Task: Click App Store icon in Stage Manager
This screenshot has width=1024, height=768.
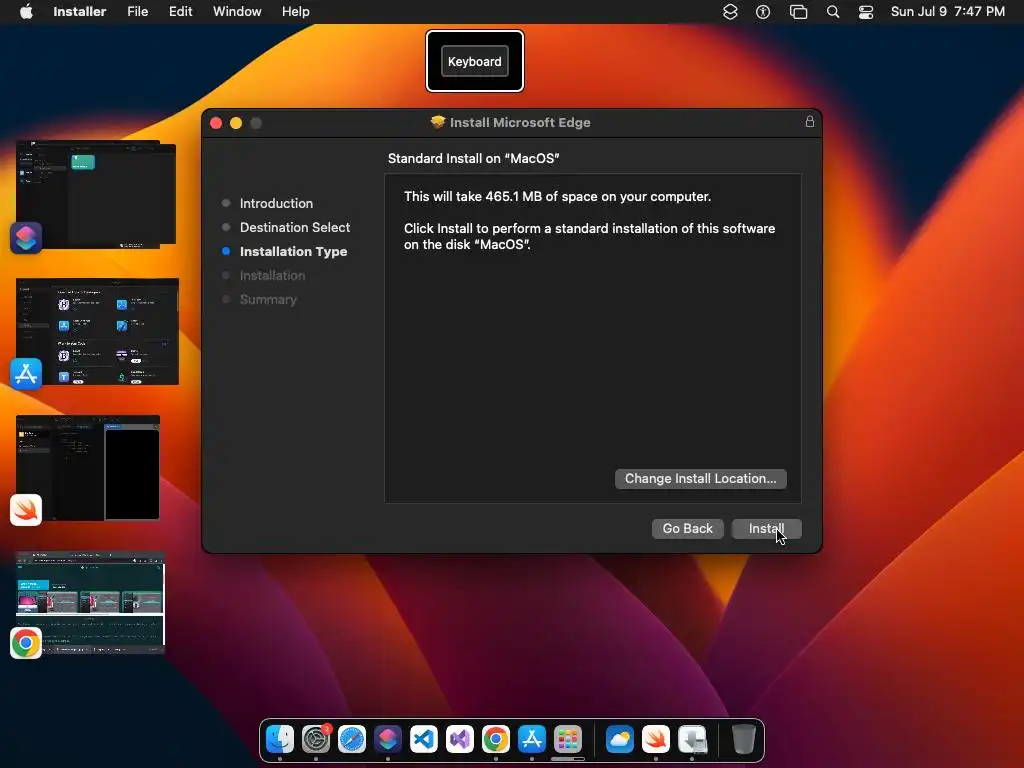Action: click(26, 374)
